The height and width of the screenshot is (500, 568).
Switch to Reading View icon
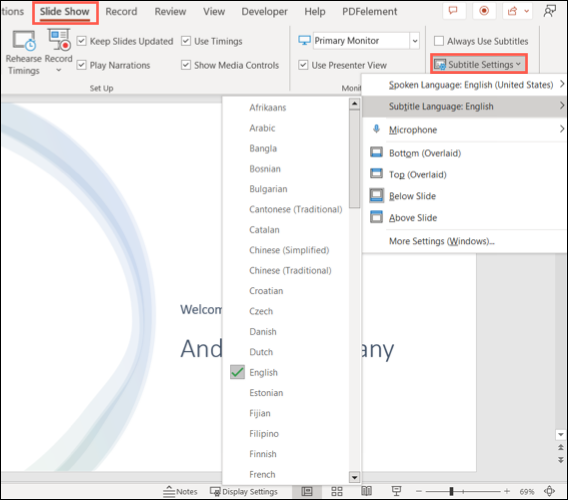coord(367,491)
